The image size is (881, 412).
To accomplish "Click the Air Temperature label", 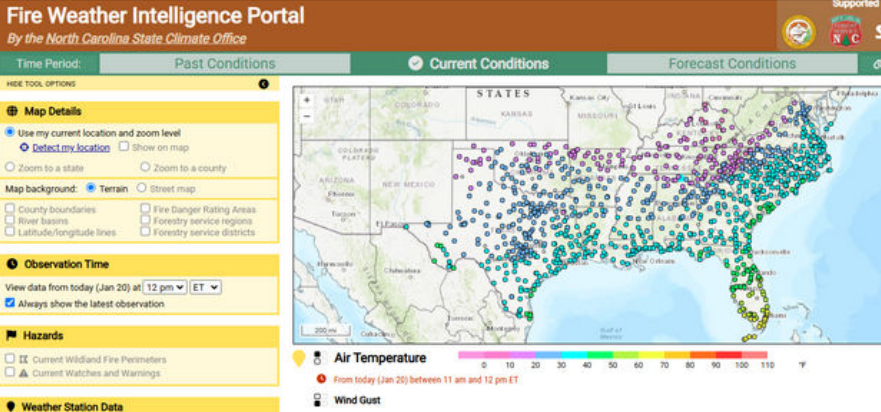I will point(380,358).
